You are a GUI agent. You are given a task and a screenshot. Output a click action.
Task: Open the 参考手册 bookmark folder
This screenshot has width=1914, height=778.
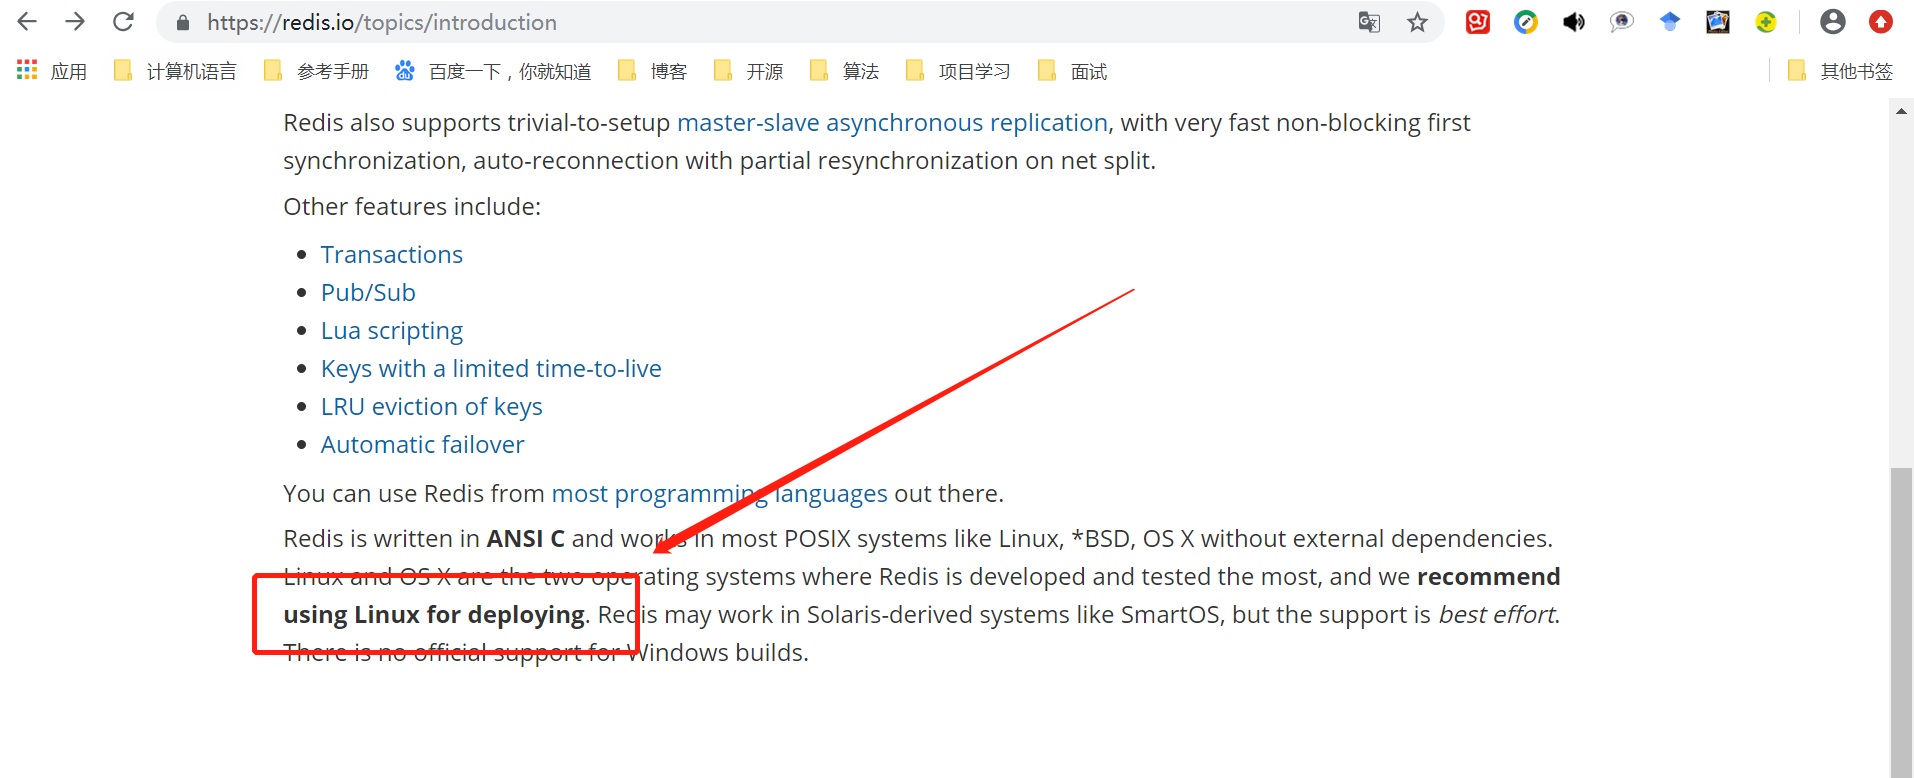tap(316, 71)
